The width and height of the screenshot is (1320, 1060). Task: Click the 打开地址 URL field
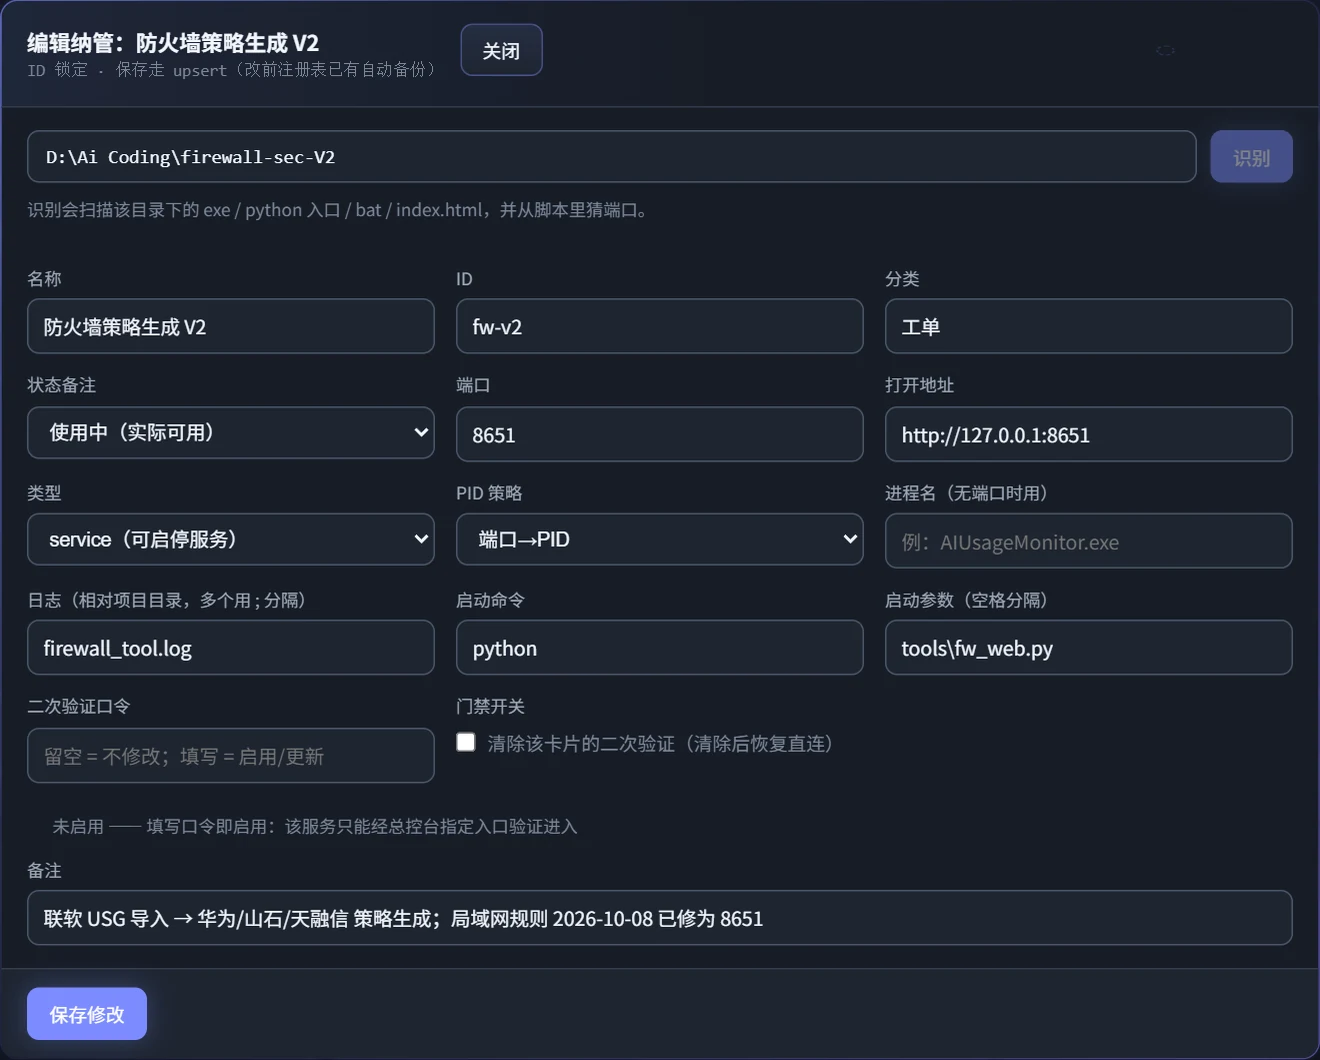tap(1088, 434)
